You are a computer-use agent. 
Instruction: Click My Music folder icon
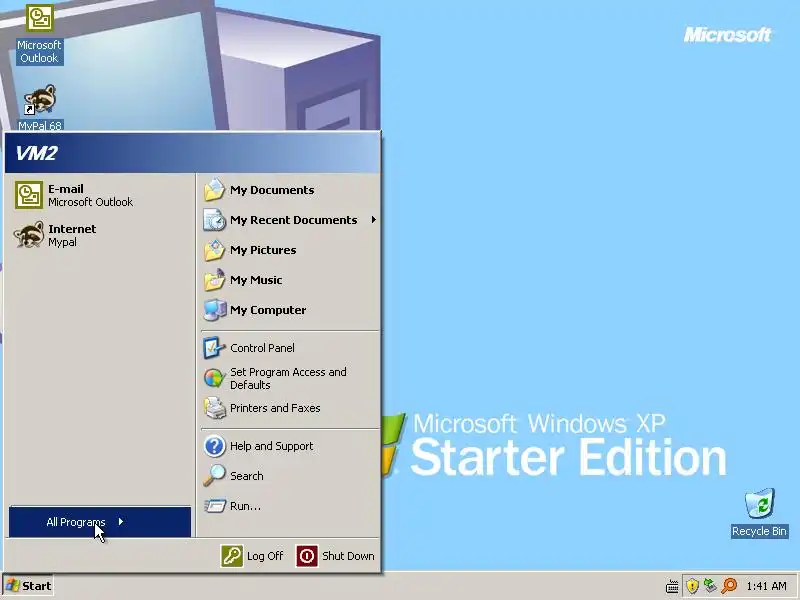point(214,280)
